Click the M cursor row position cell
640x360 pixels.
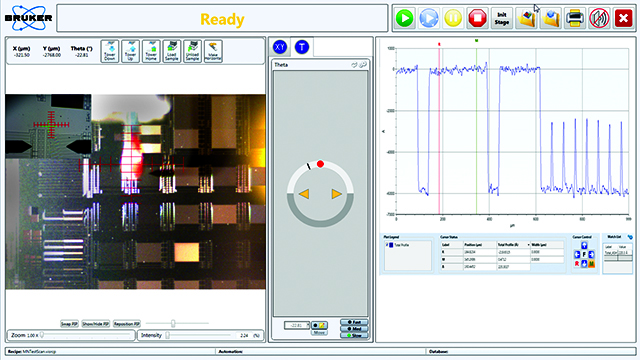pyautogui.click(x=480, y=260)
